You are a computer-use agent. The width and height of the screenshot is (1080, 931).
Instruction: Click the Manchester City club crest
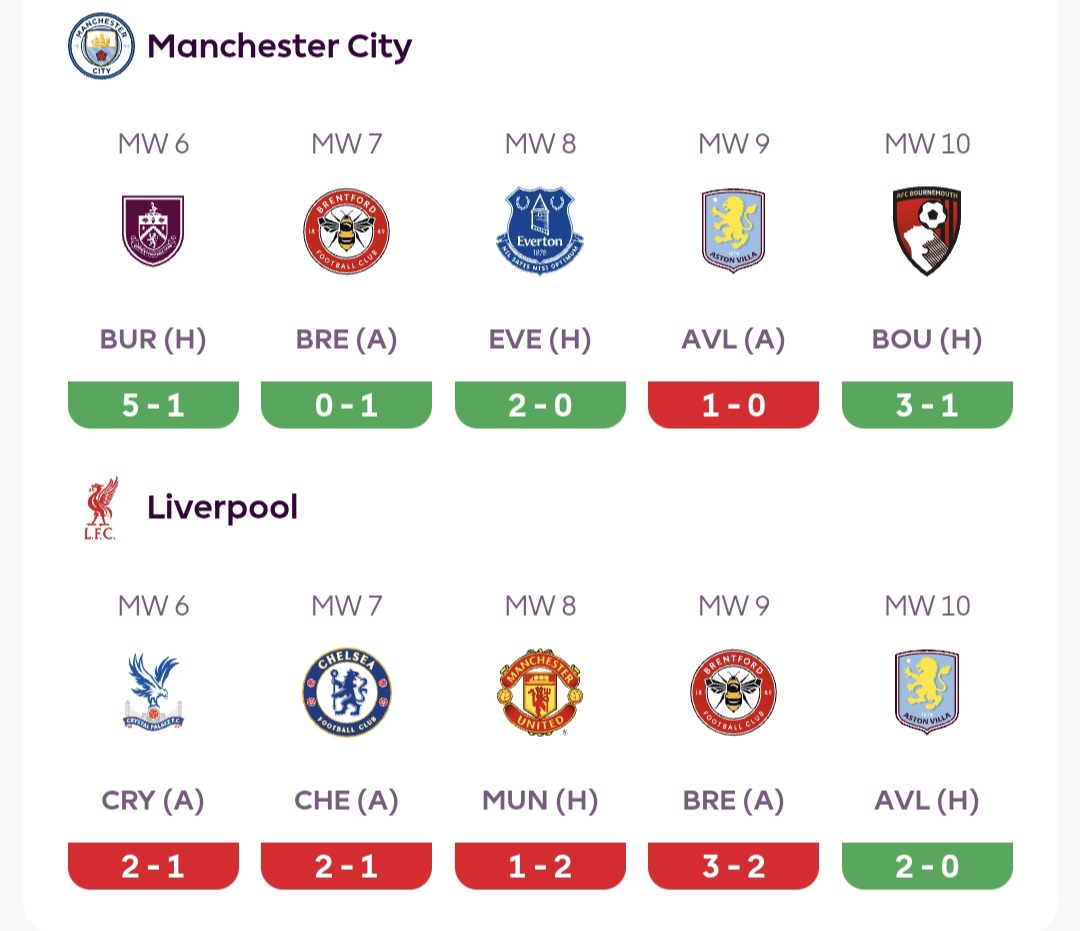[100, 46]
